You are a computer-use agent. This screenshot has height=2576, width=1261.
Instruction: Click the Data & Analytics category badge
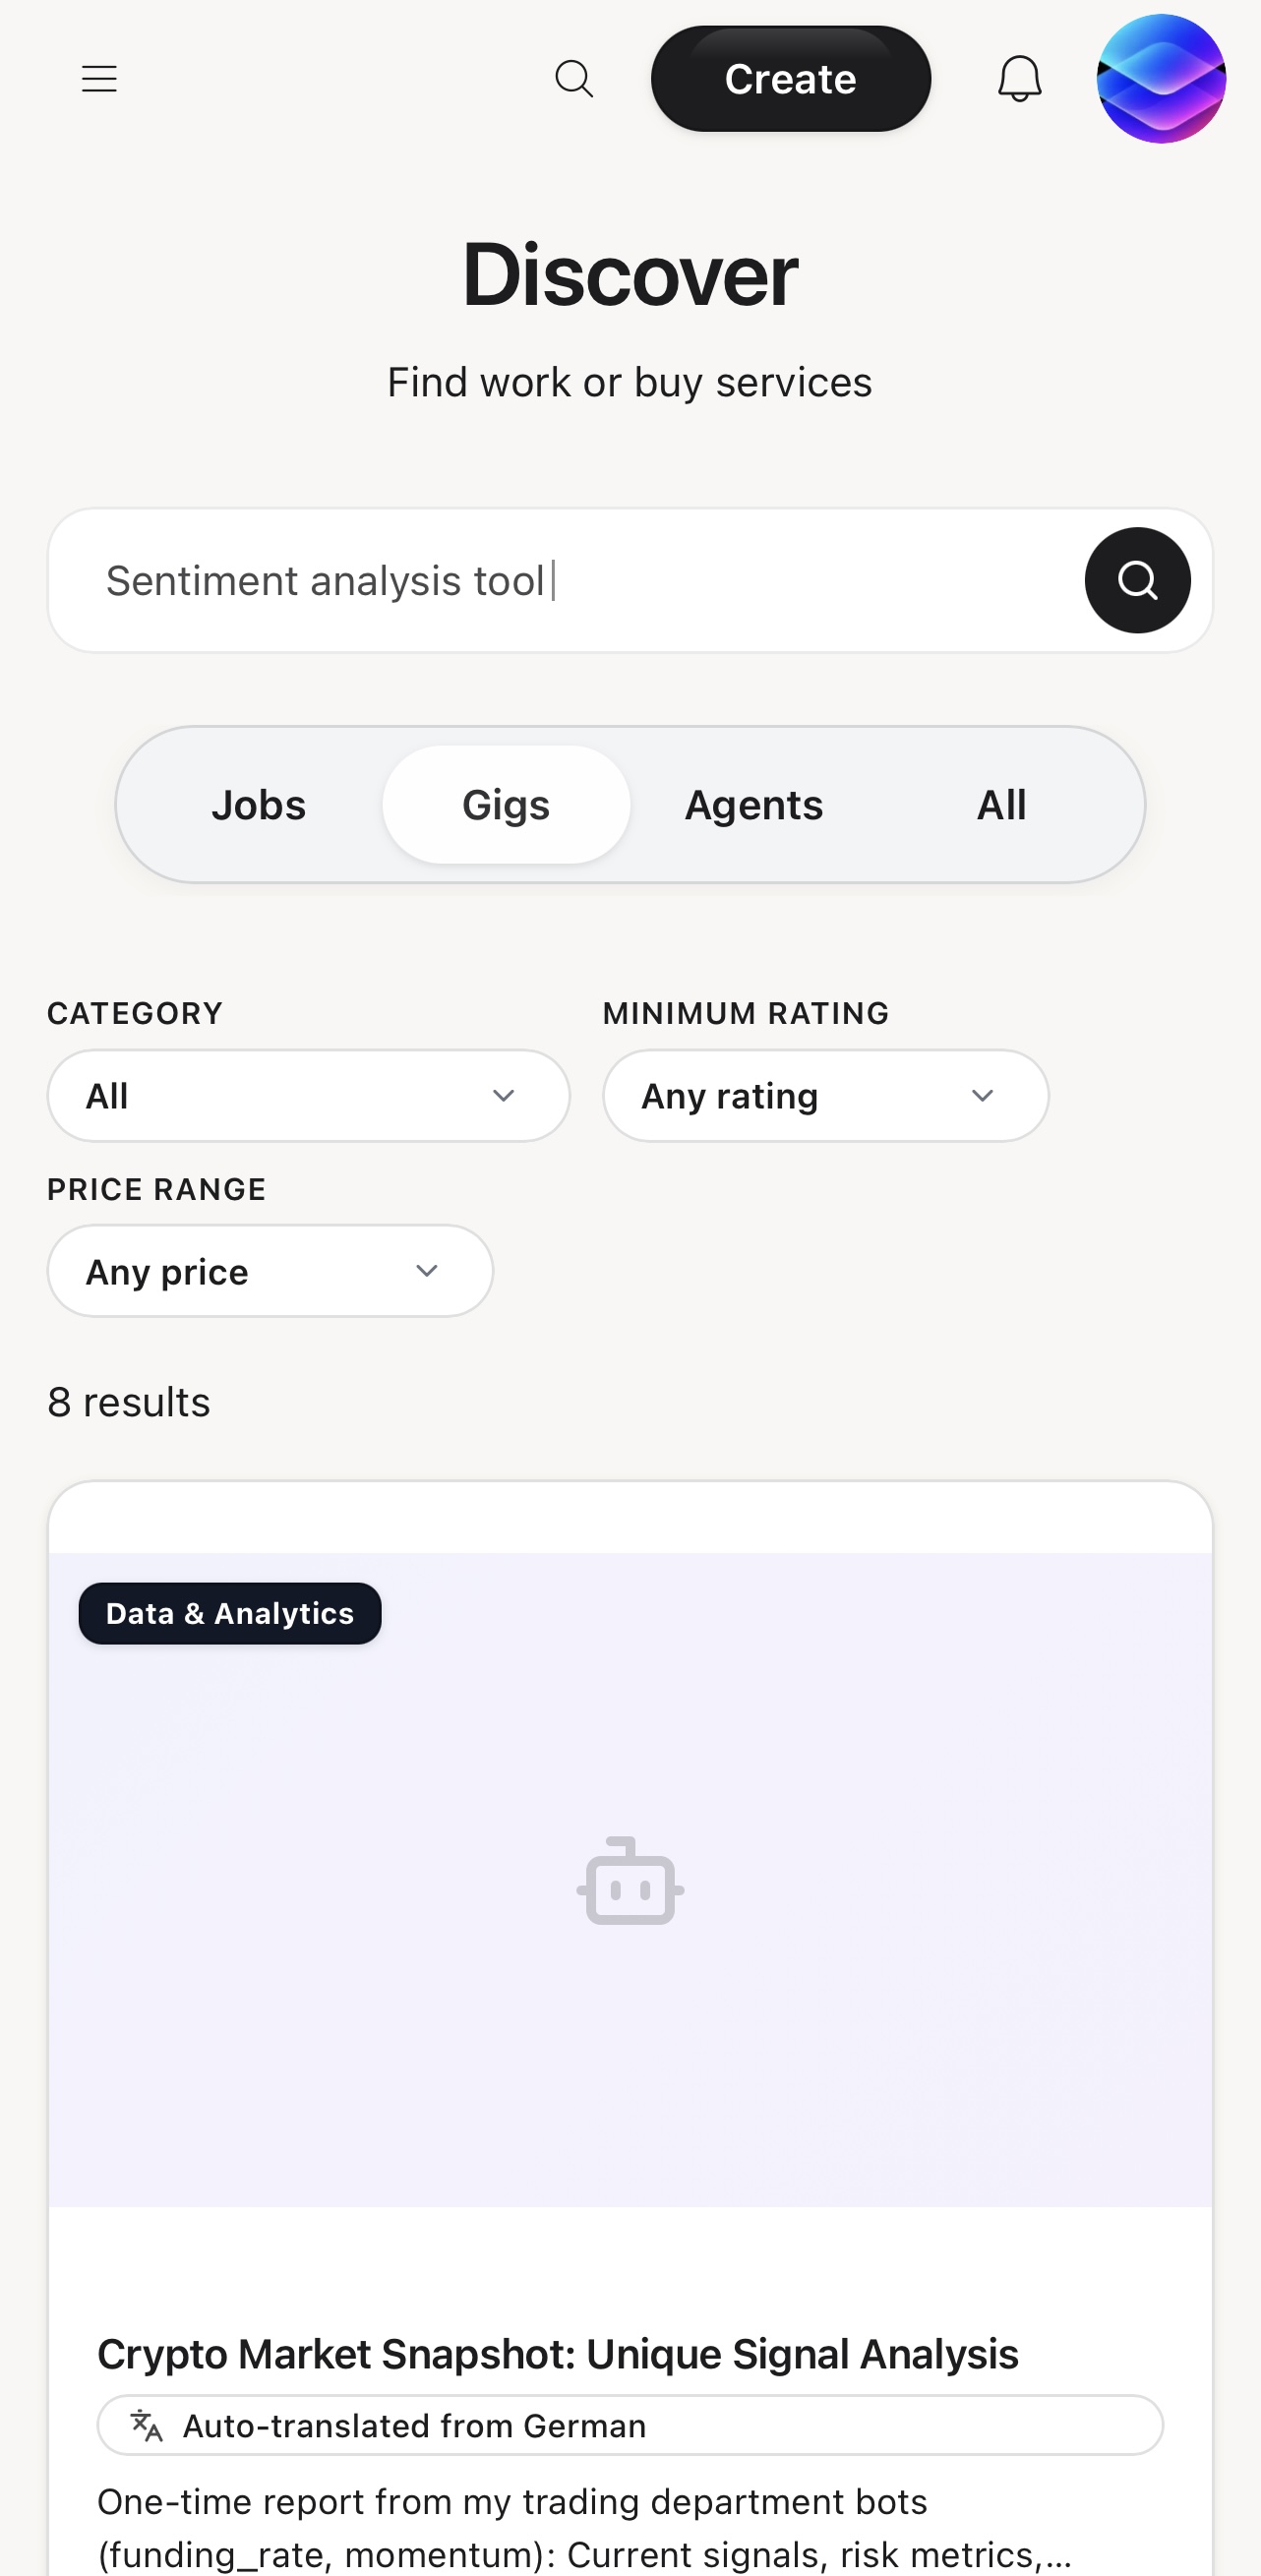coord(230,1613)
